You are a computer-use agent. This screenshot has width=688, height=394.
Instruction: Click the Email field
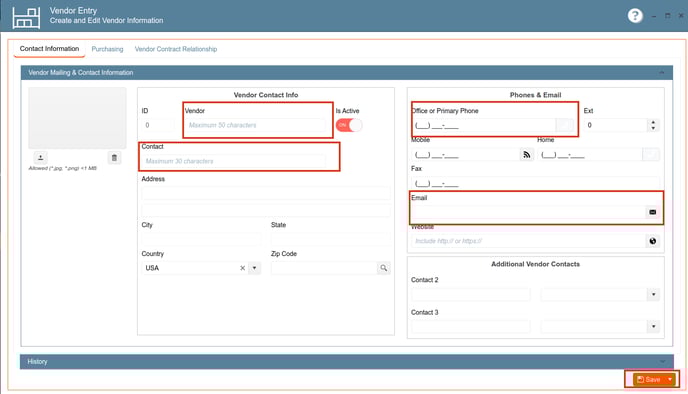click(528, 212)
